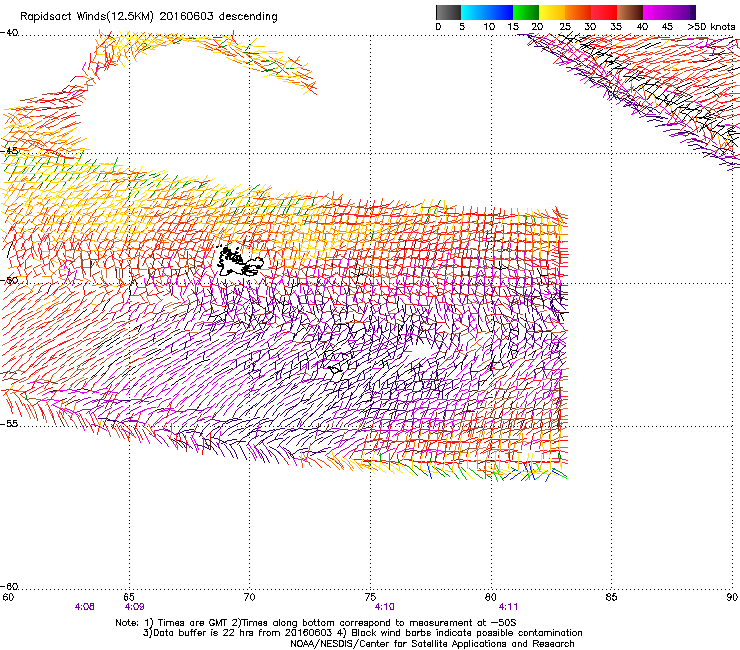Click the purple "4:10" overpass time
Viewport: 740px width, 650px height.
pos(385,607)
